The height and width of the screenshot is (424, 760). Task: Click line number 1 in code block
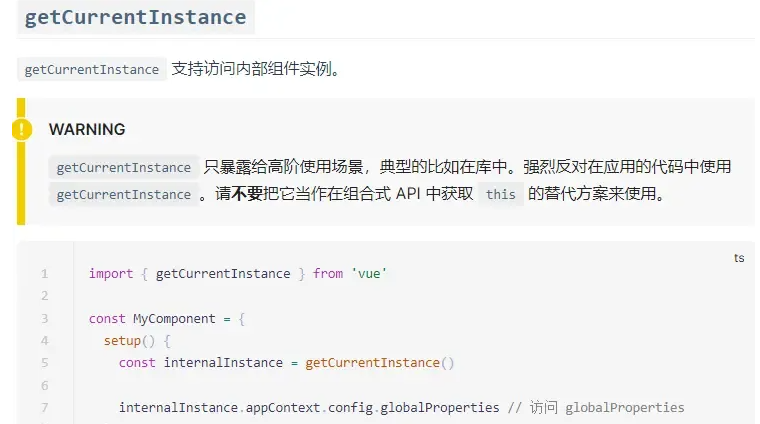(x=45, y=274)
